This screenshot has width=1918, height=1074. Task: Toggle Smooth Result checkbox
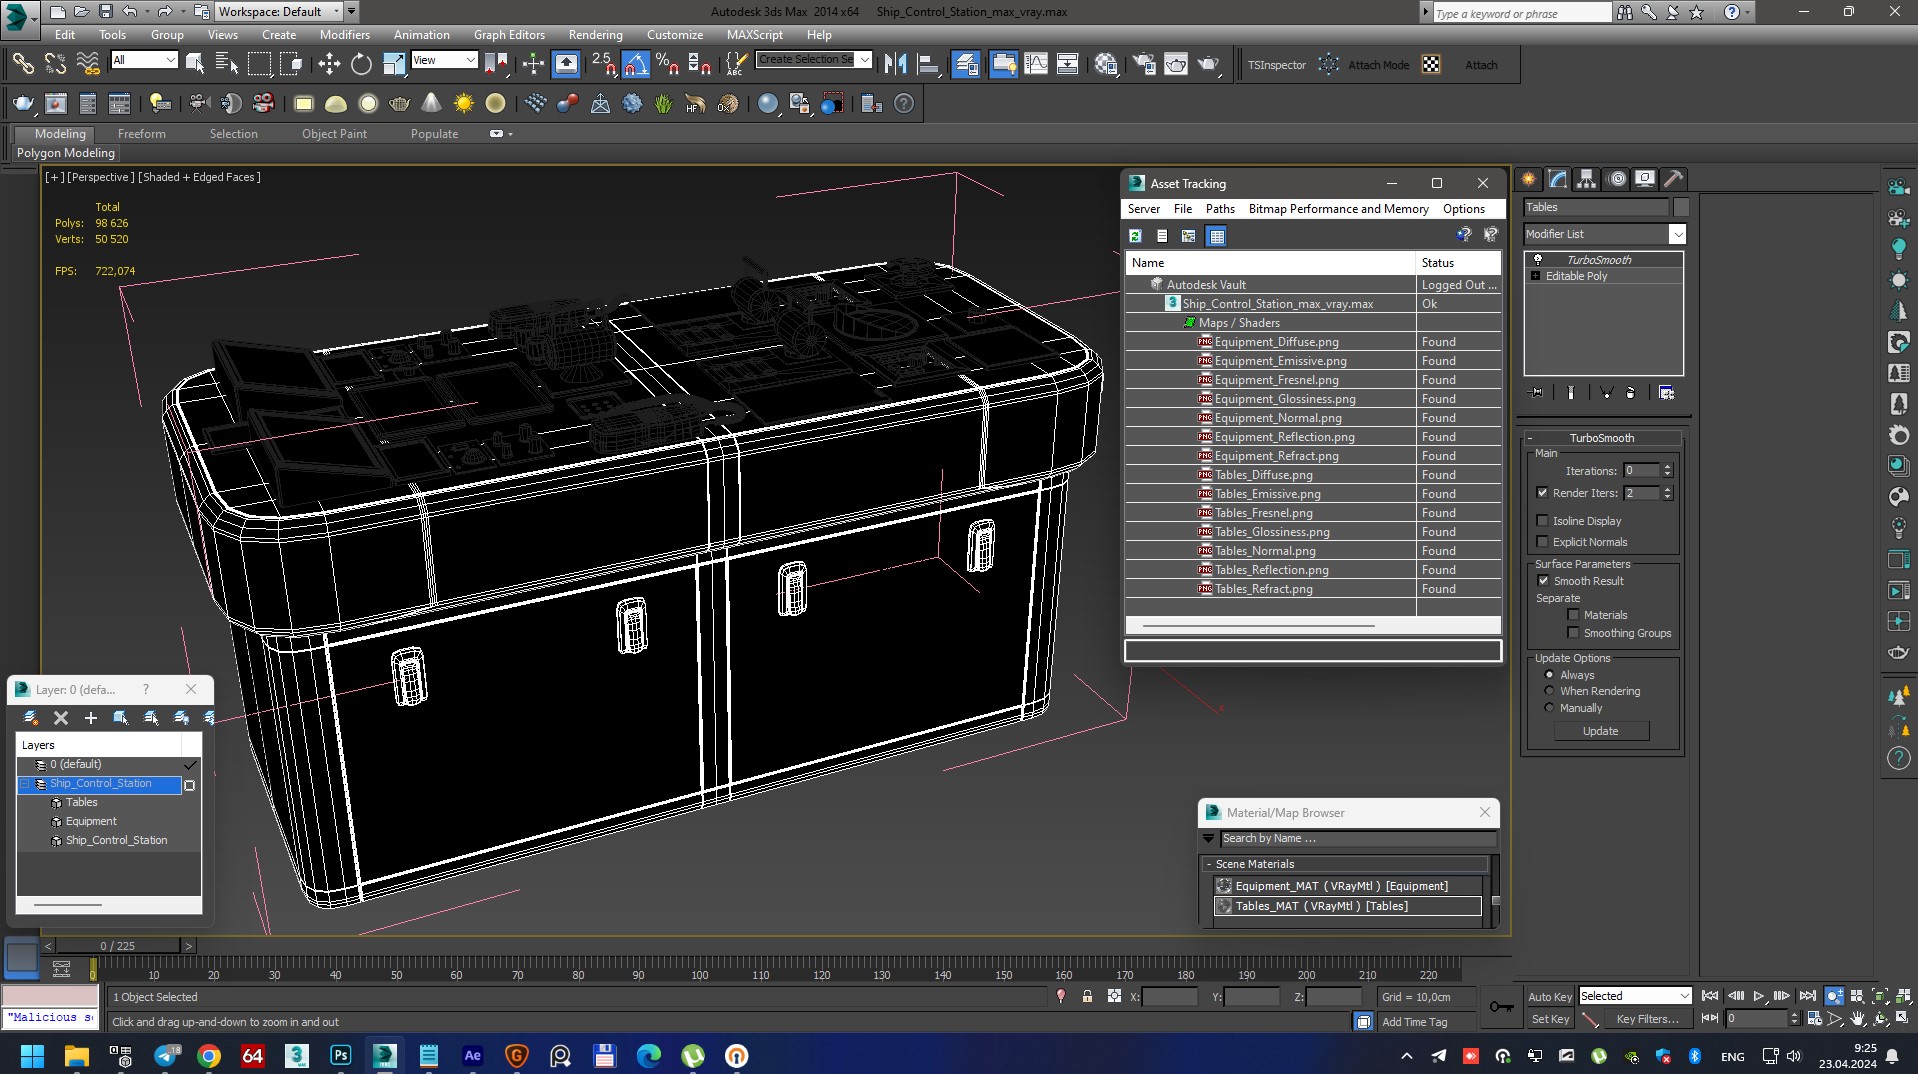click(1542, 581)
